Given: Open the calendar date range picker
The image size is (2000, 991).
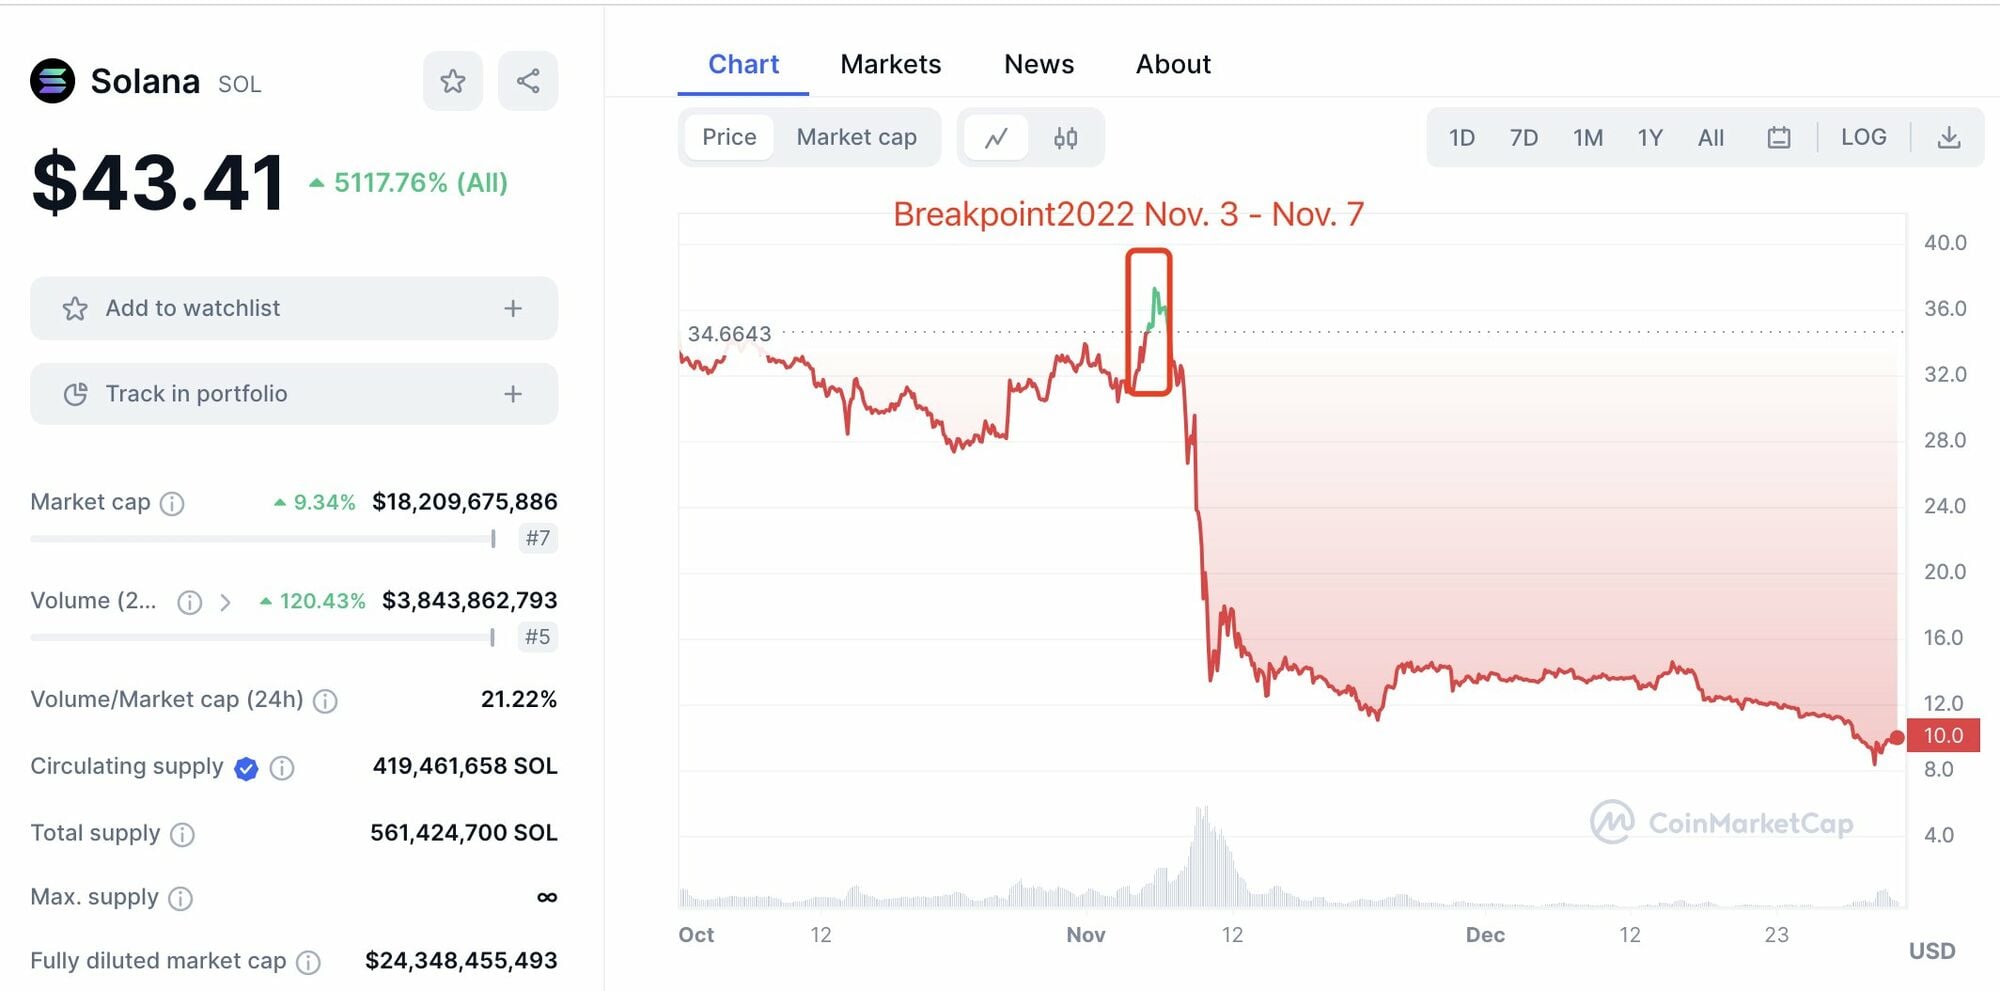Looking at the screenshot, I should (x=1779, y=138).
